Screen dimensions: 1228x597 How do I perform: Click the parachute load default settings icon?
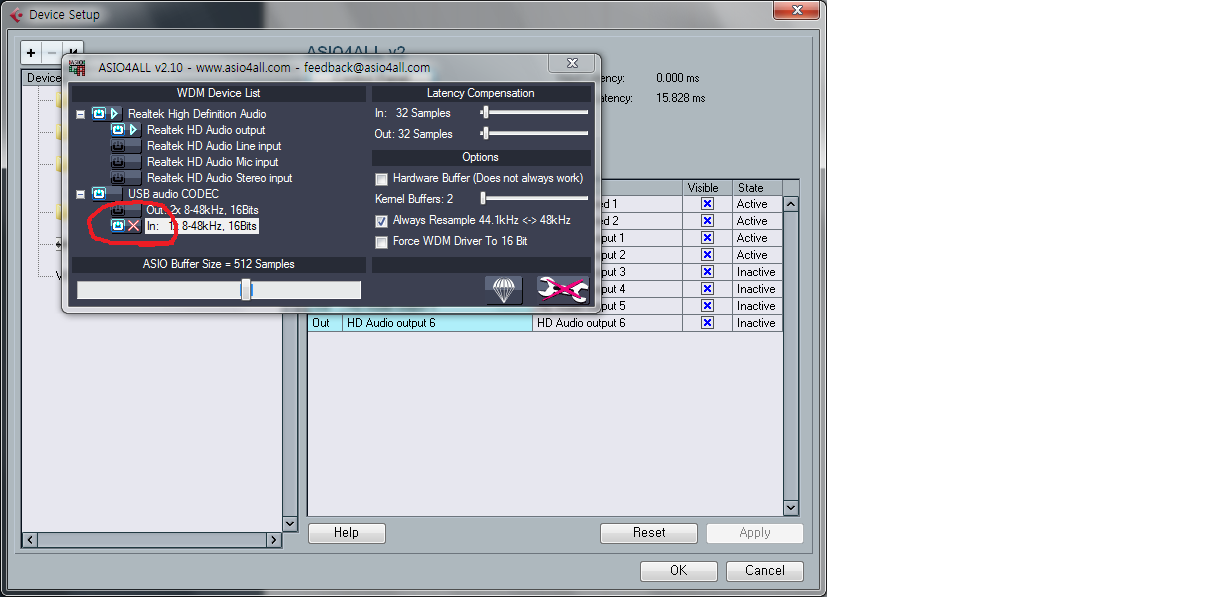[x=504, y=290]
